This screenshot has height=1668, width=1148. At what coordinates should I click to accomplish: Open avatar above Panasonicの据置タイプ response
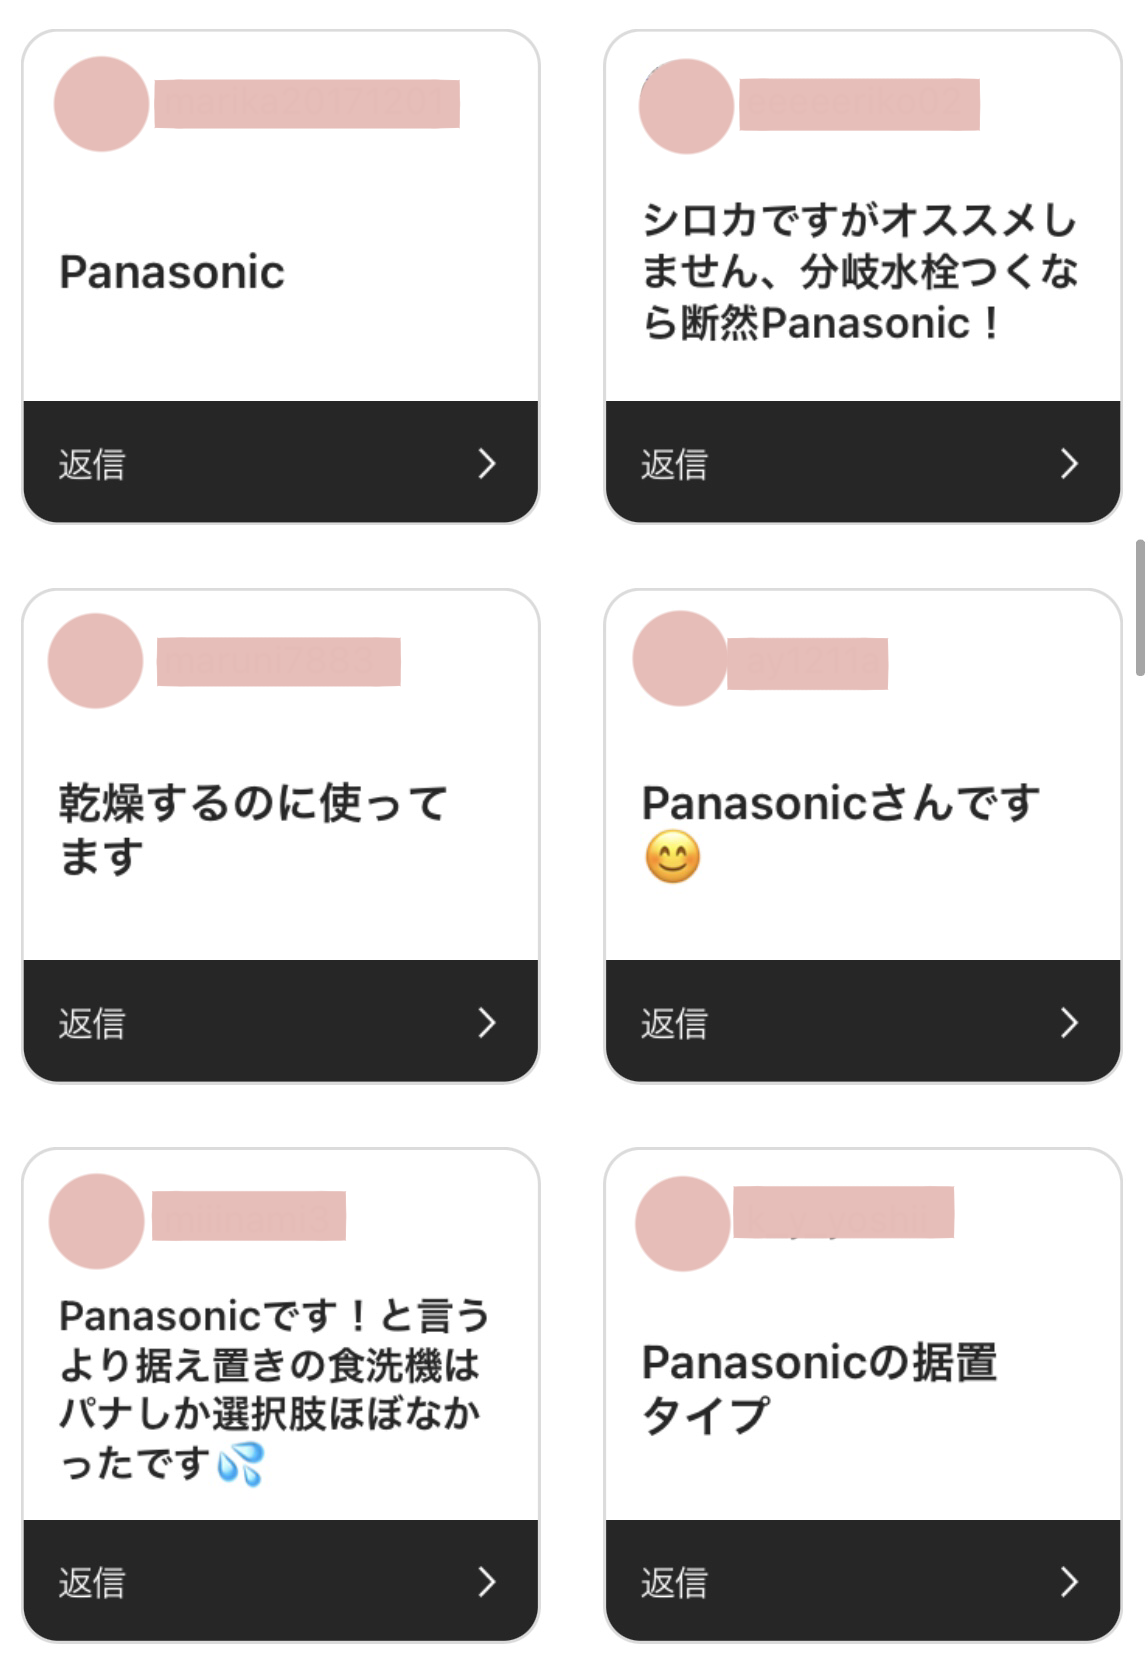[683, 1223]
